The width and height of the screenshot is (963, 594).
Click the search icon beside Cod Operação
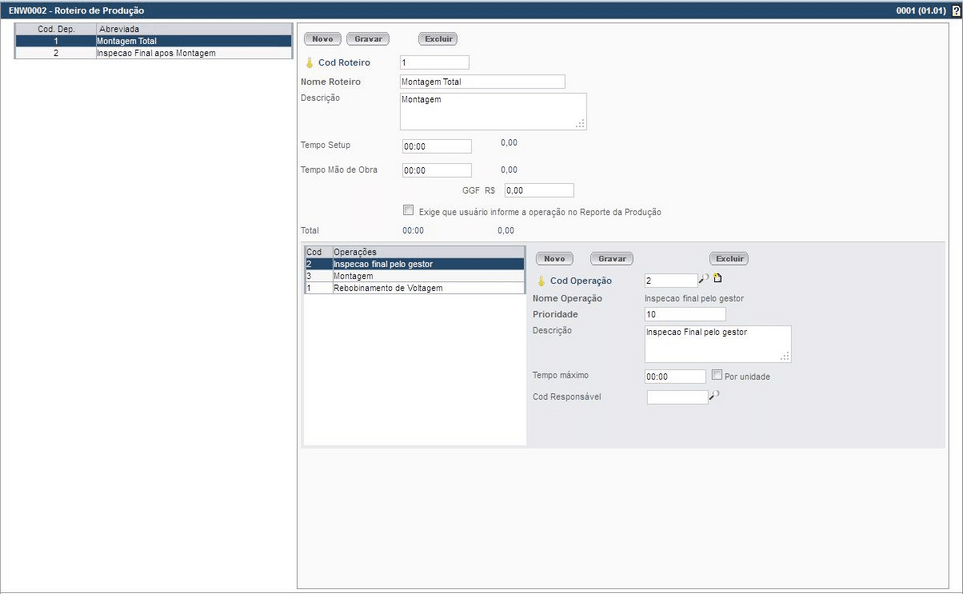(x=703, y=279)
